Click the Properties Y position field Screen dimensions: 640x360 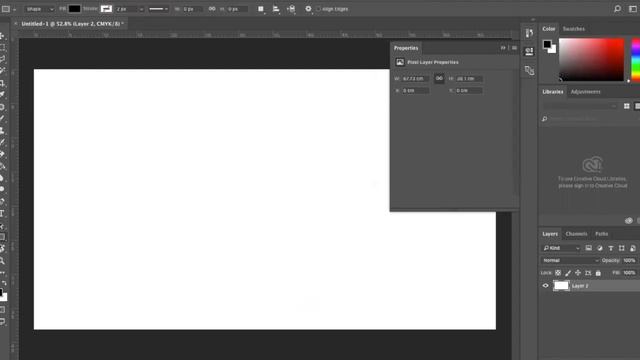point(469,91)
